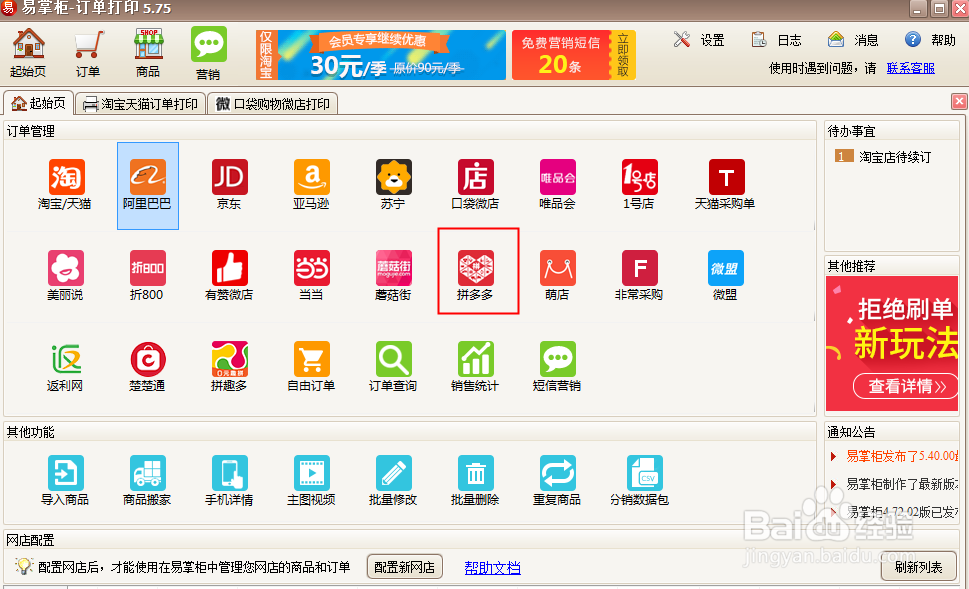The image size is (969, 589).
Task: Open 批量删除 trash icon
Action: point(475,481)
